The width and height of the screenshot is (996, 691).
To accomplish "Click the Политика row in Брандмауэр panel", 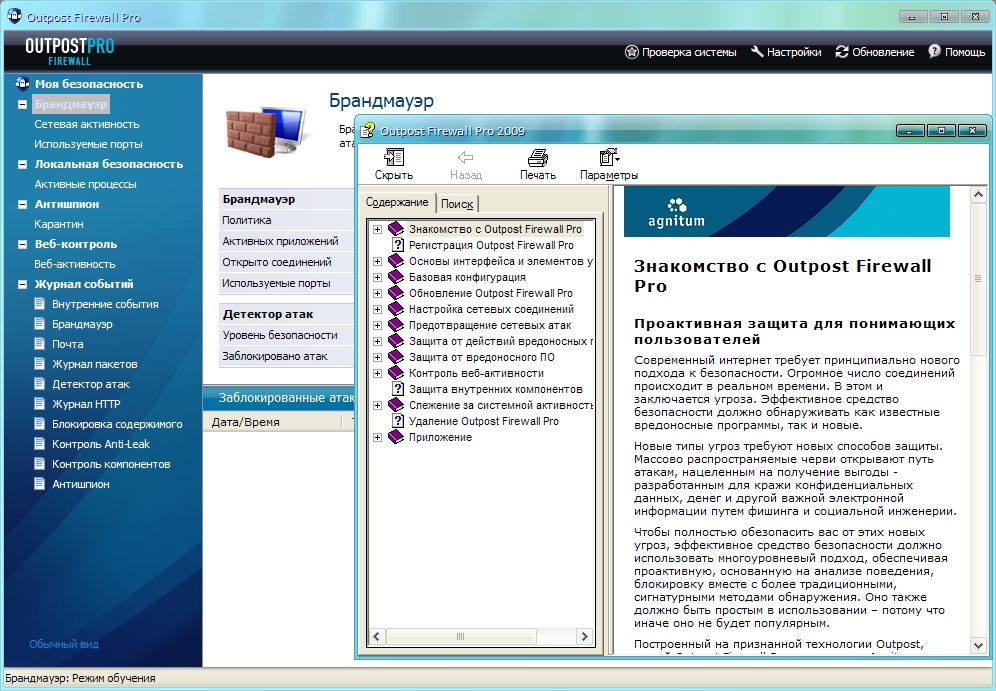I will point(286,220).
